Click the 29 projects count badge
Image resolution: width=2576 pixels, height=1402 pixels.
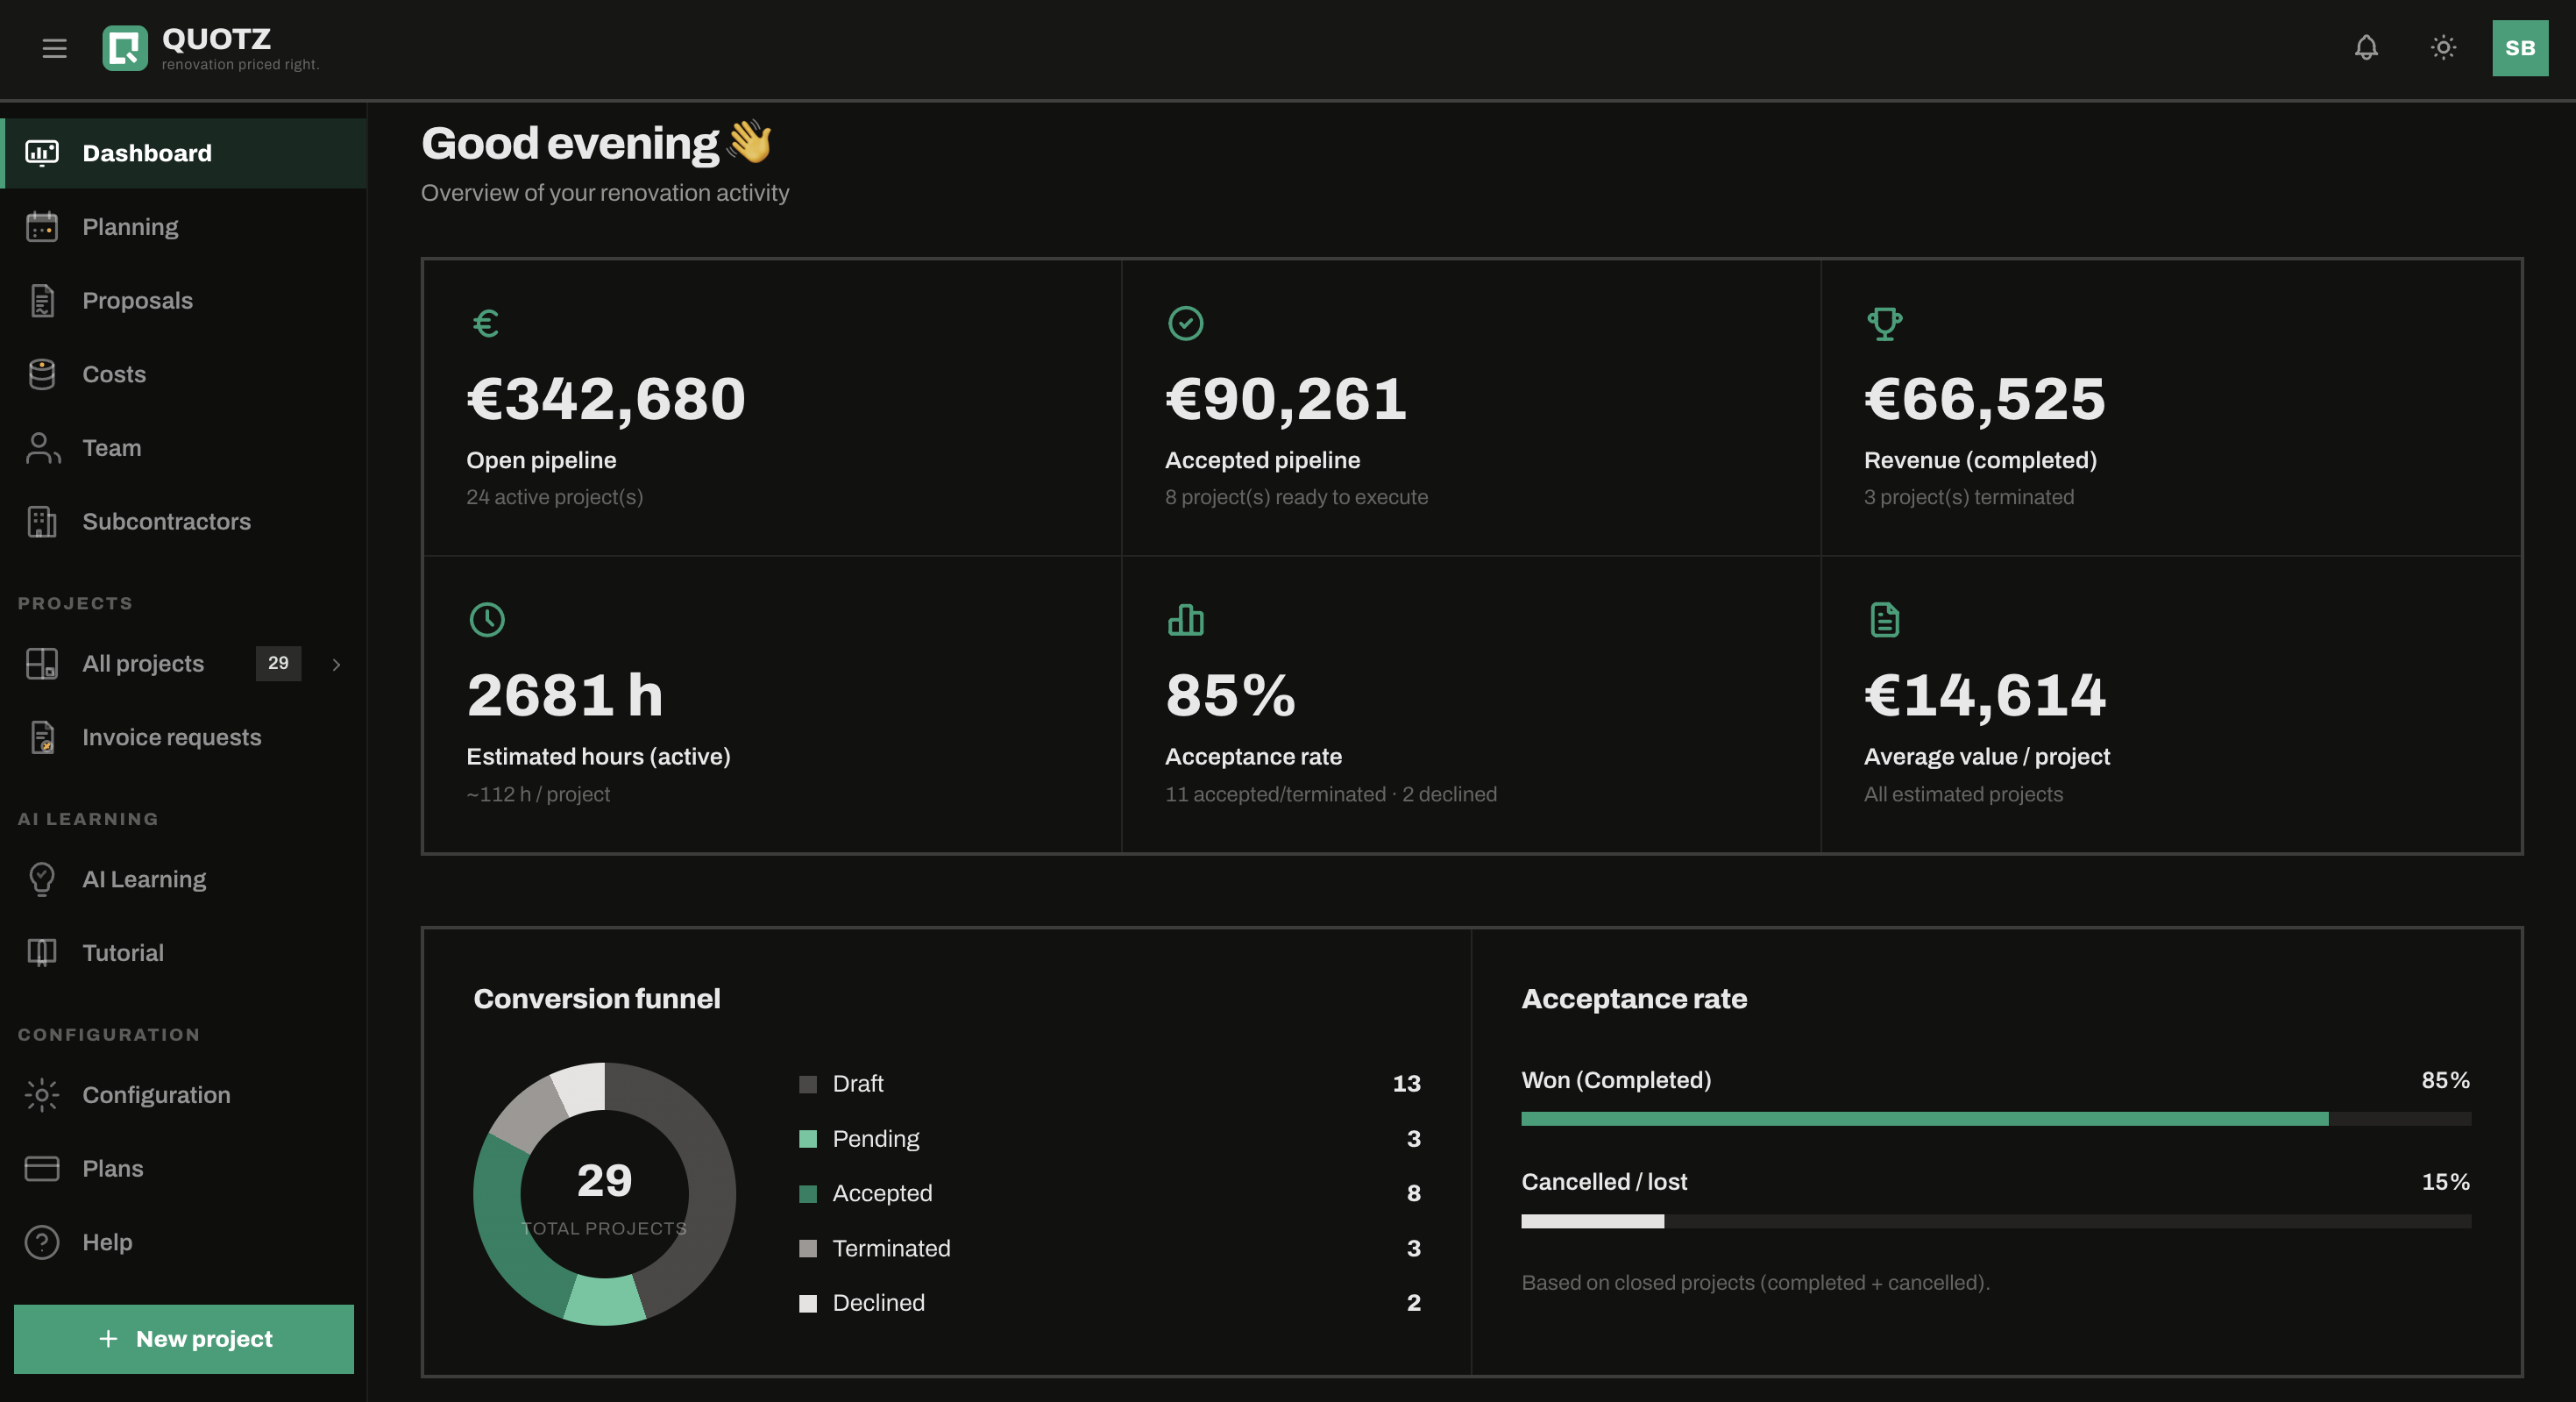pos(278,663)
